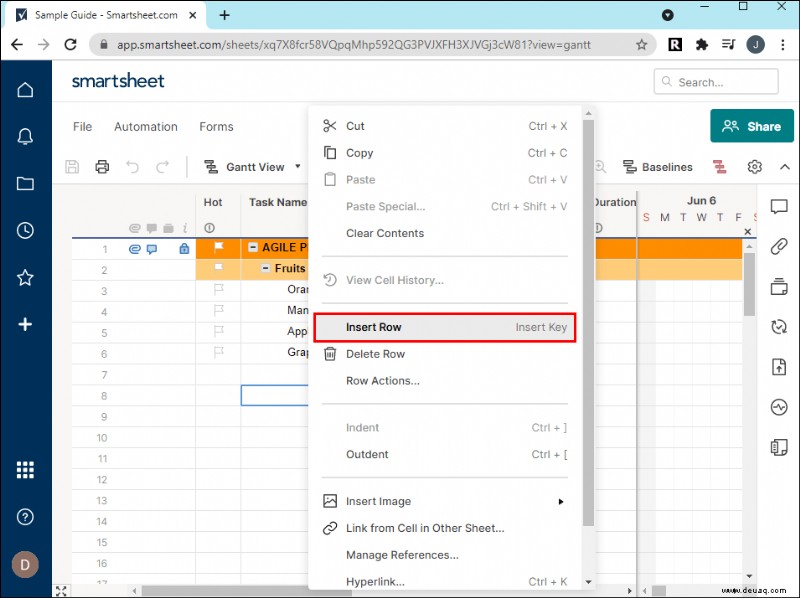The height and width of the screenshot is (598, 800).
Task: Choose Cut from context menu
Action: click(x=444, y=126)
